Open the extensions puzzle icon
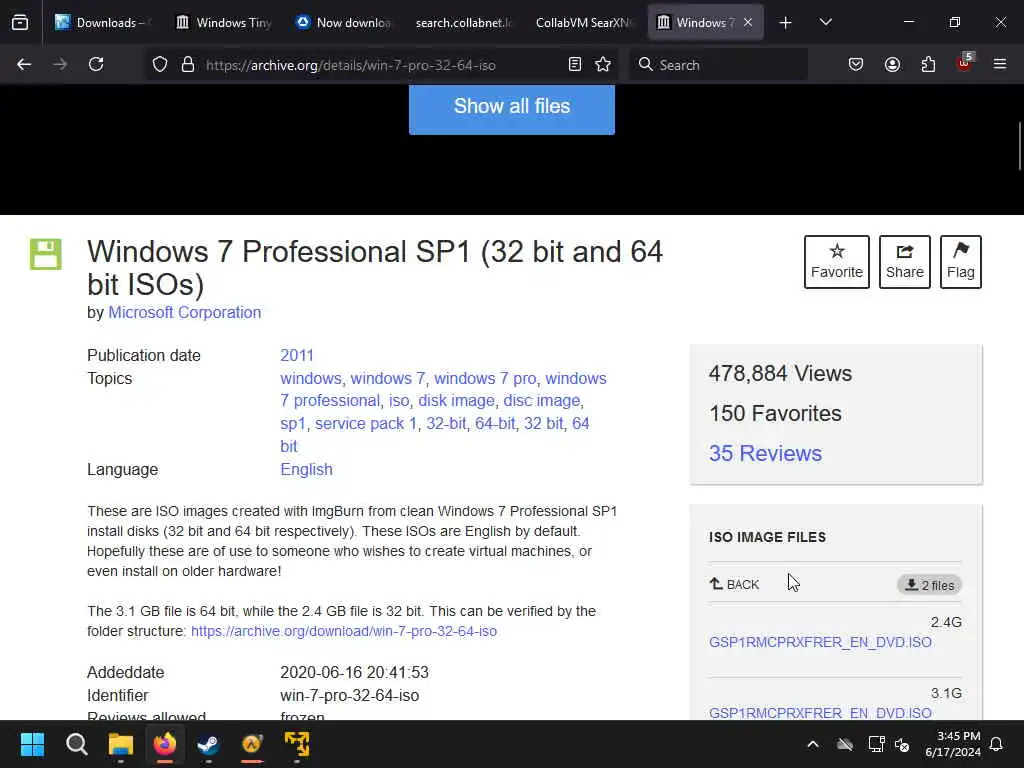Image resolution: width=1024 pixels, height=768 pixels. [928, 65]
